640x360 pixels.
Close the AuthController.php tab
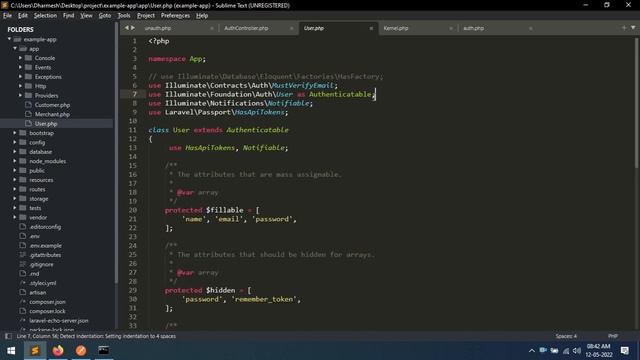(x=291, y=28)
